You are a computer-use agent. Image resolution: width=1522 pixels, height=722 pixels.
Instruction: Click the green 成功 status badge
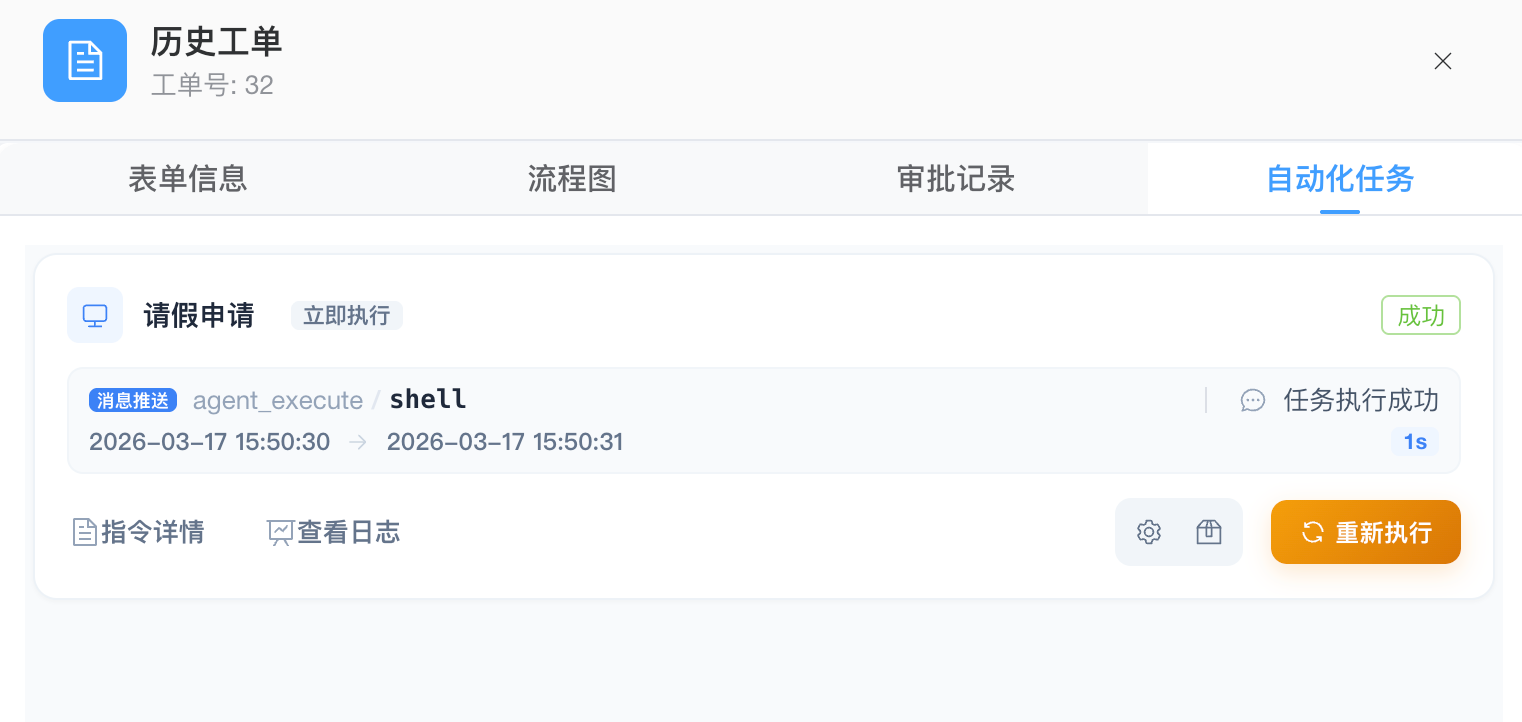coord(1420,314)
